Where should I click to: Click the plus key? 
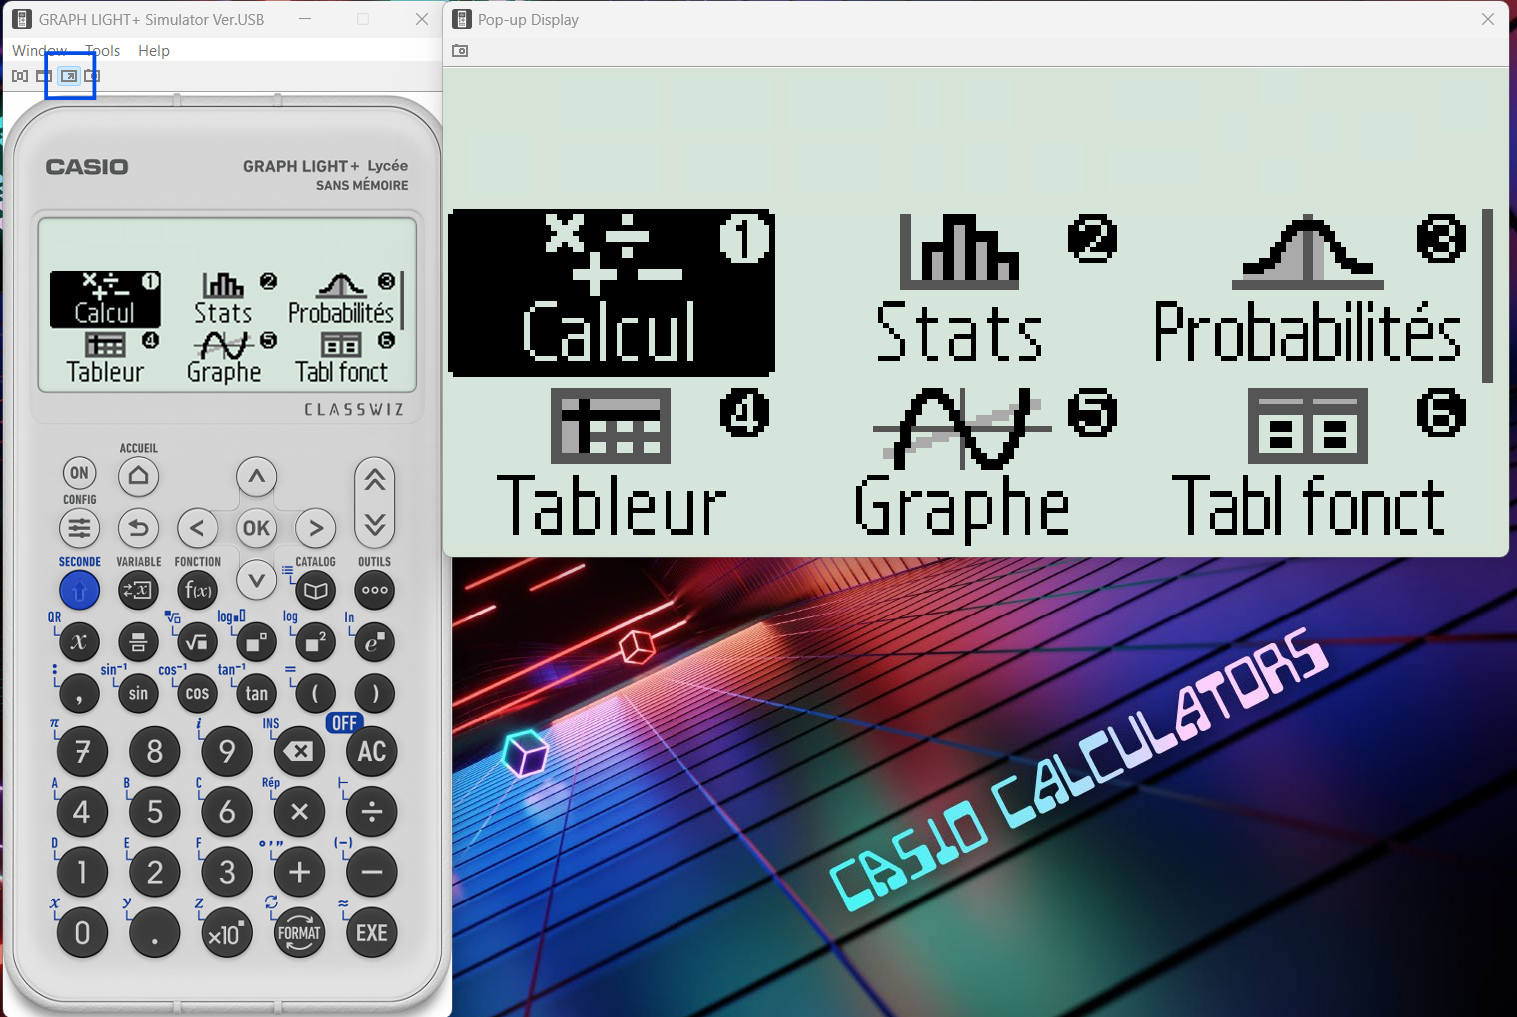(x=299, y=872)
